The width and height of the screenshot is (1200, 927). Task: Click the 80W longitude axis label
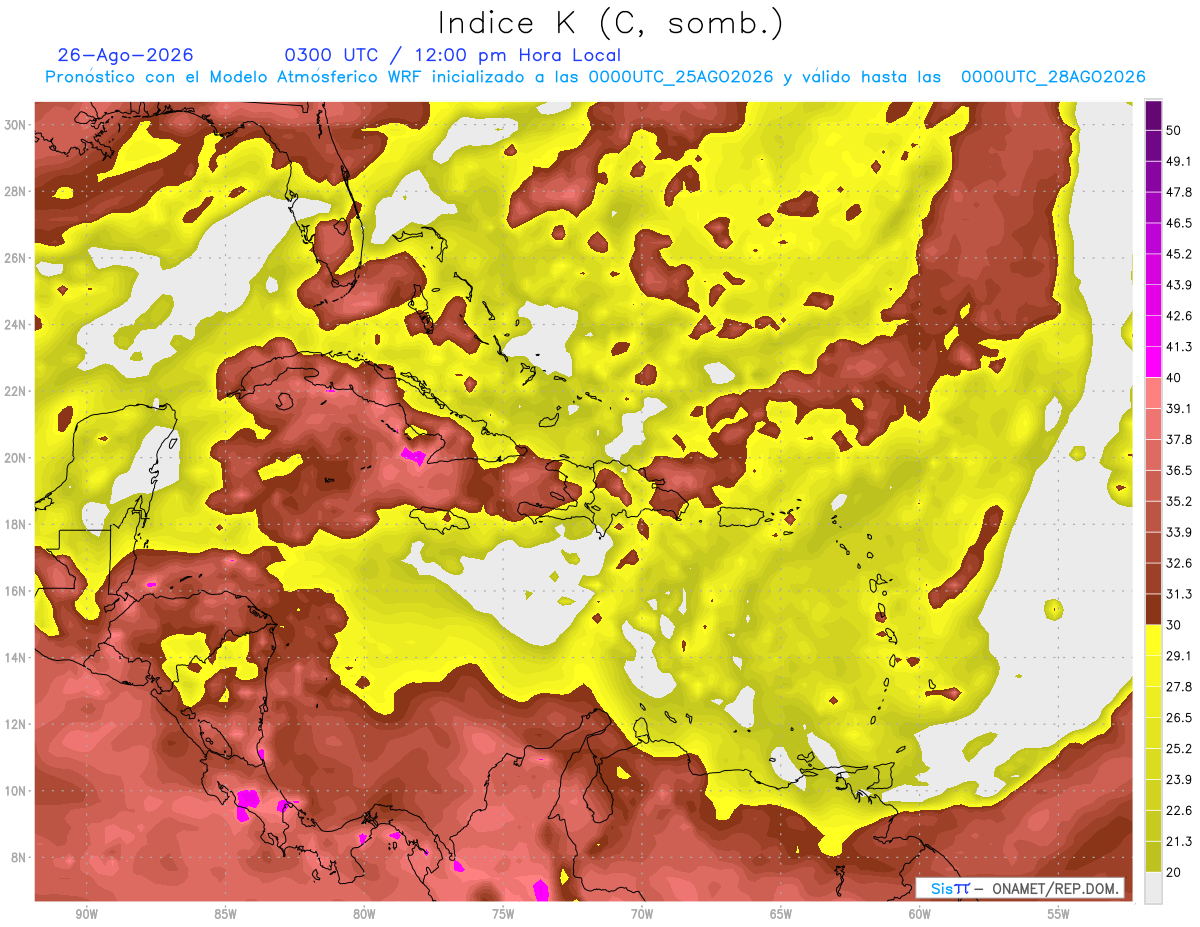pos(364,915)
